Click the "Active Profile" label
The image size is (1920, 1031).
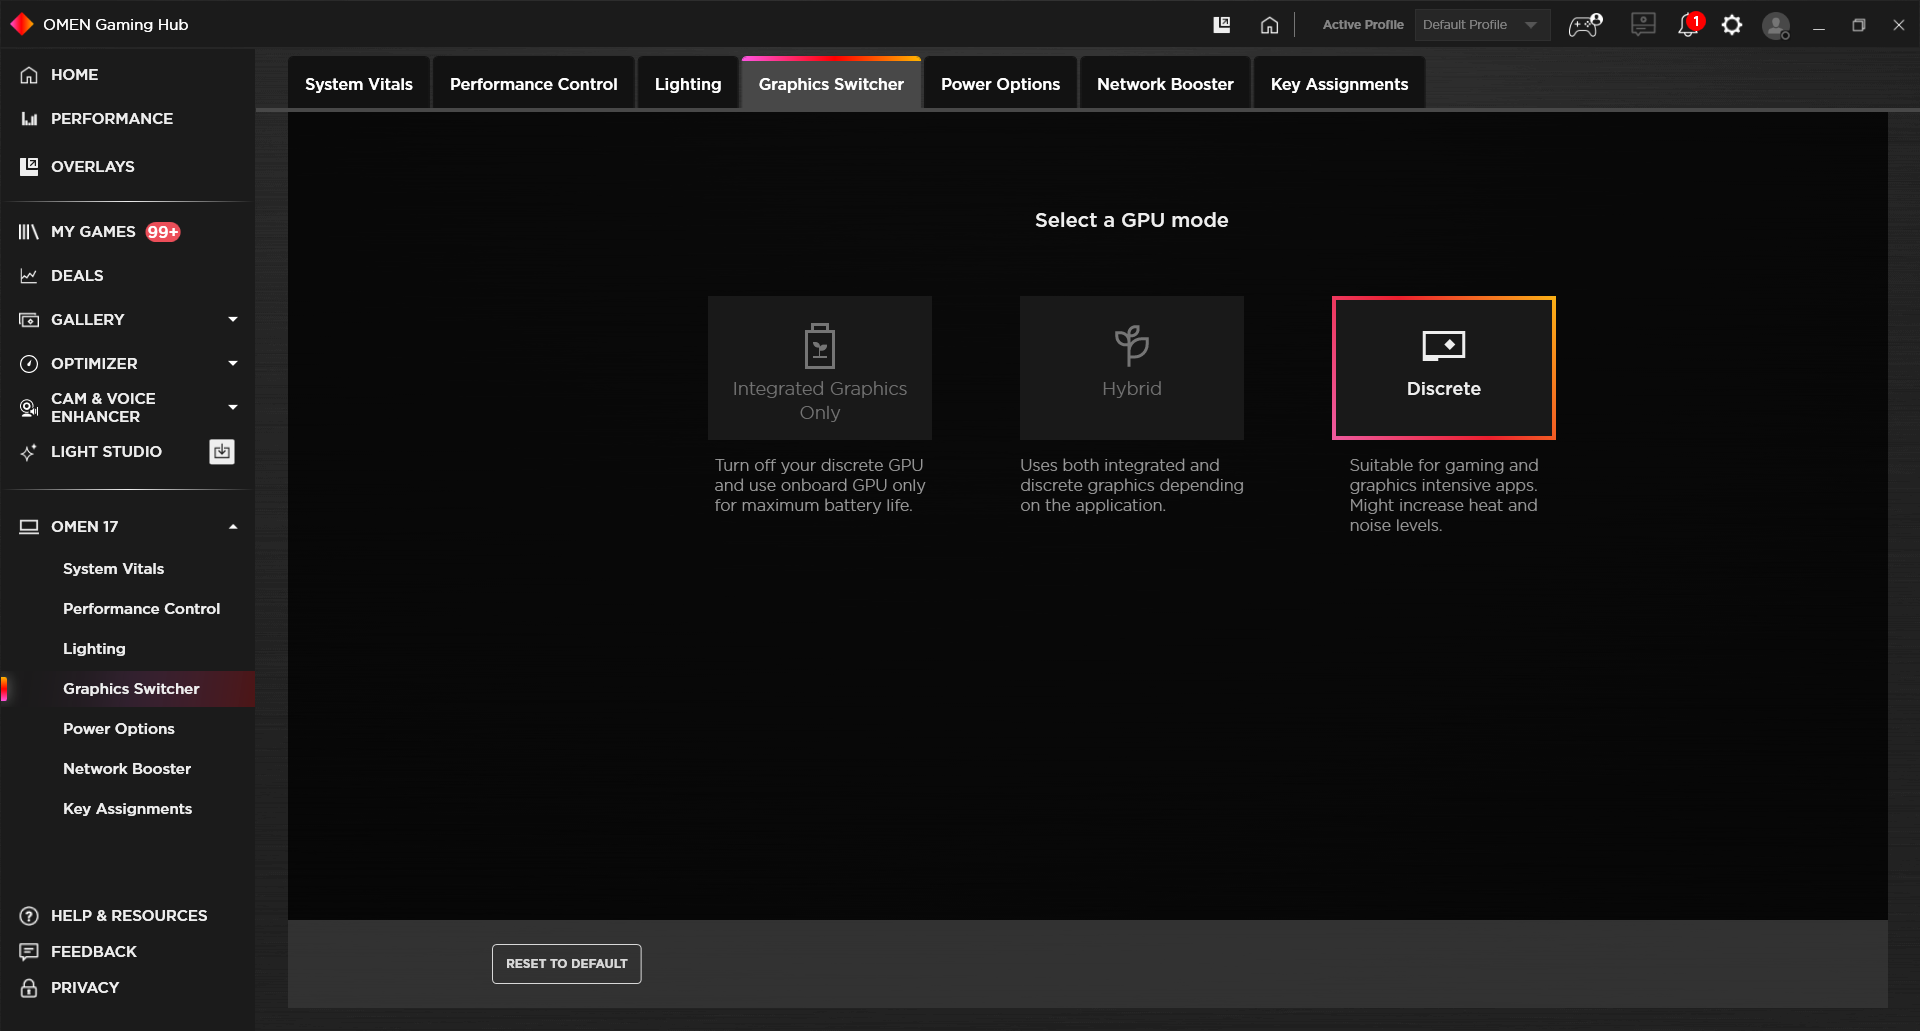[1363, 25]
